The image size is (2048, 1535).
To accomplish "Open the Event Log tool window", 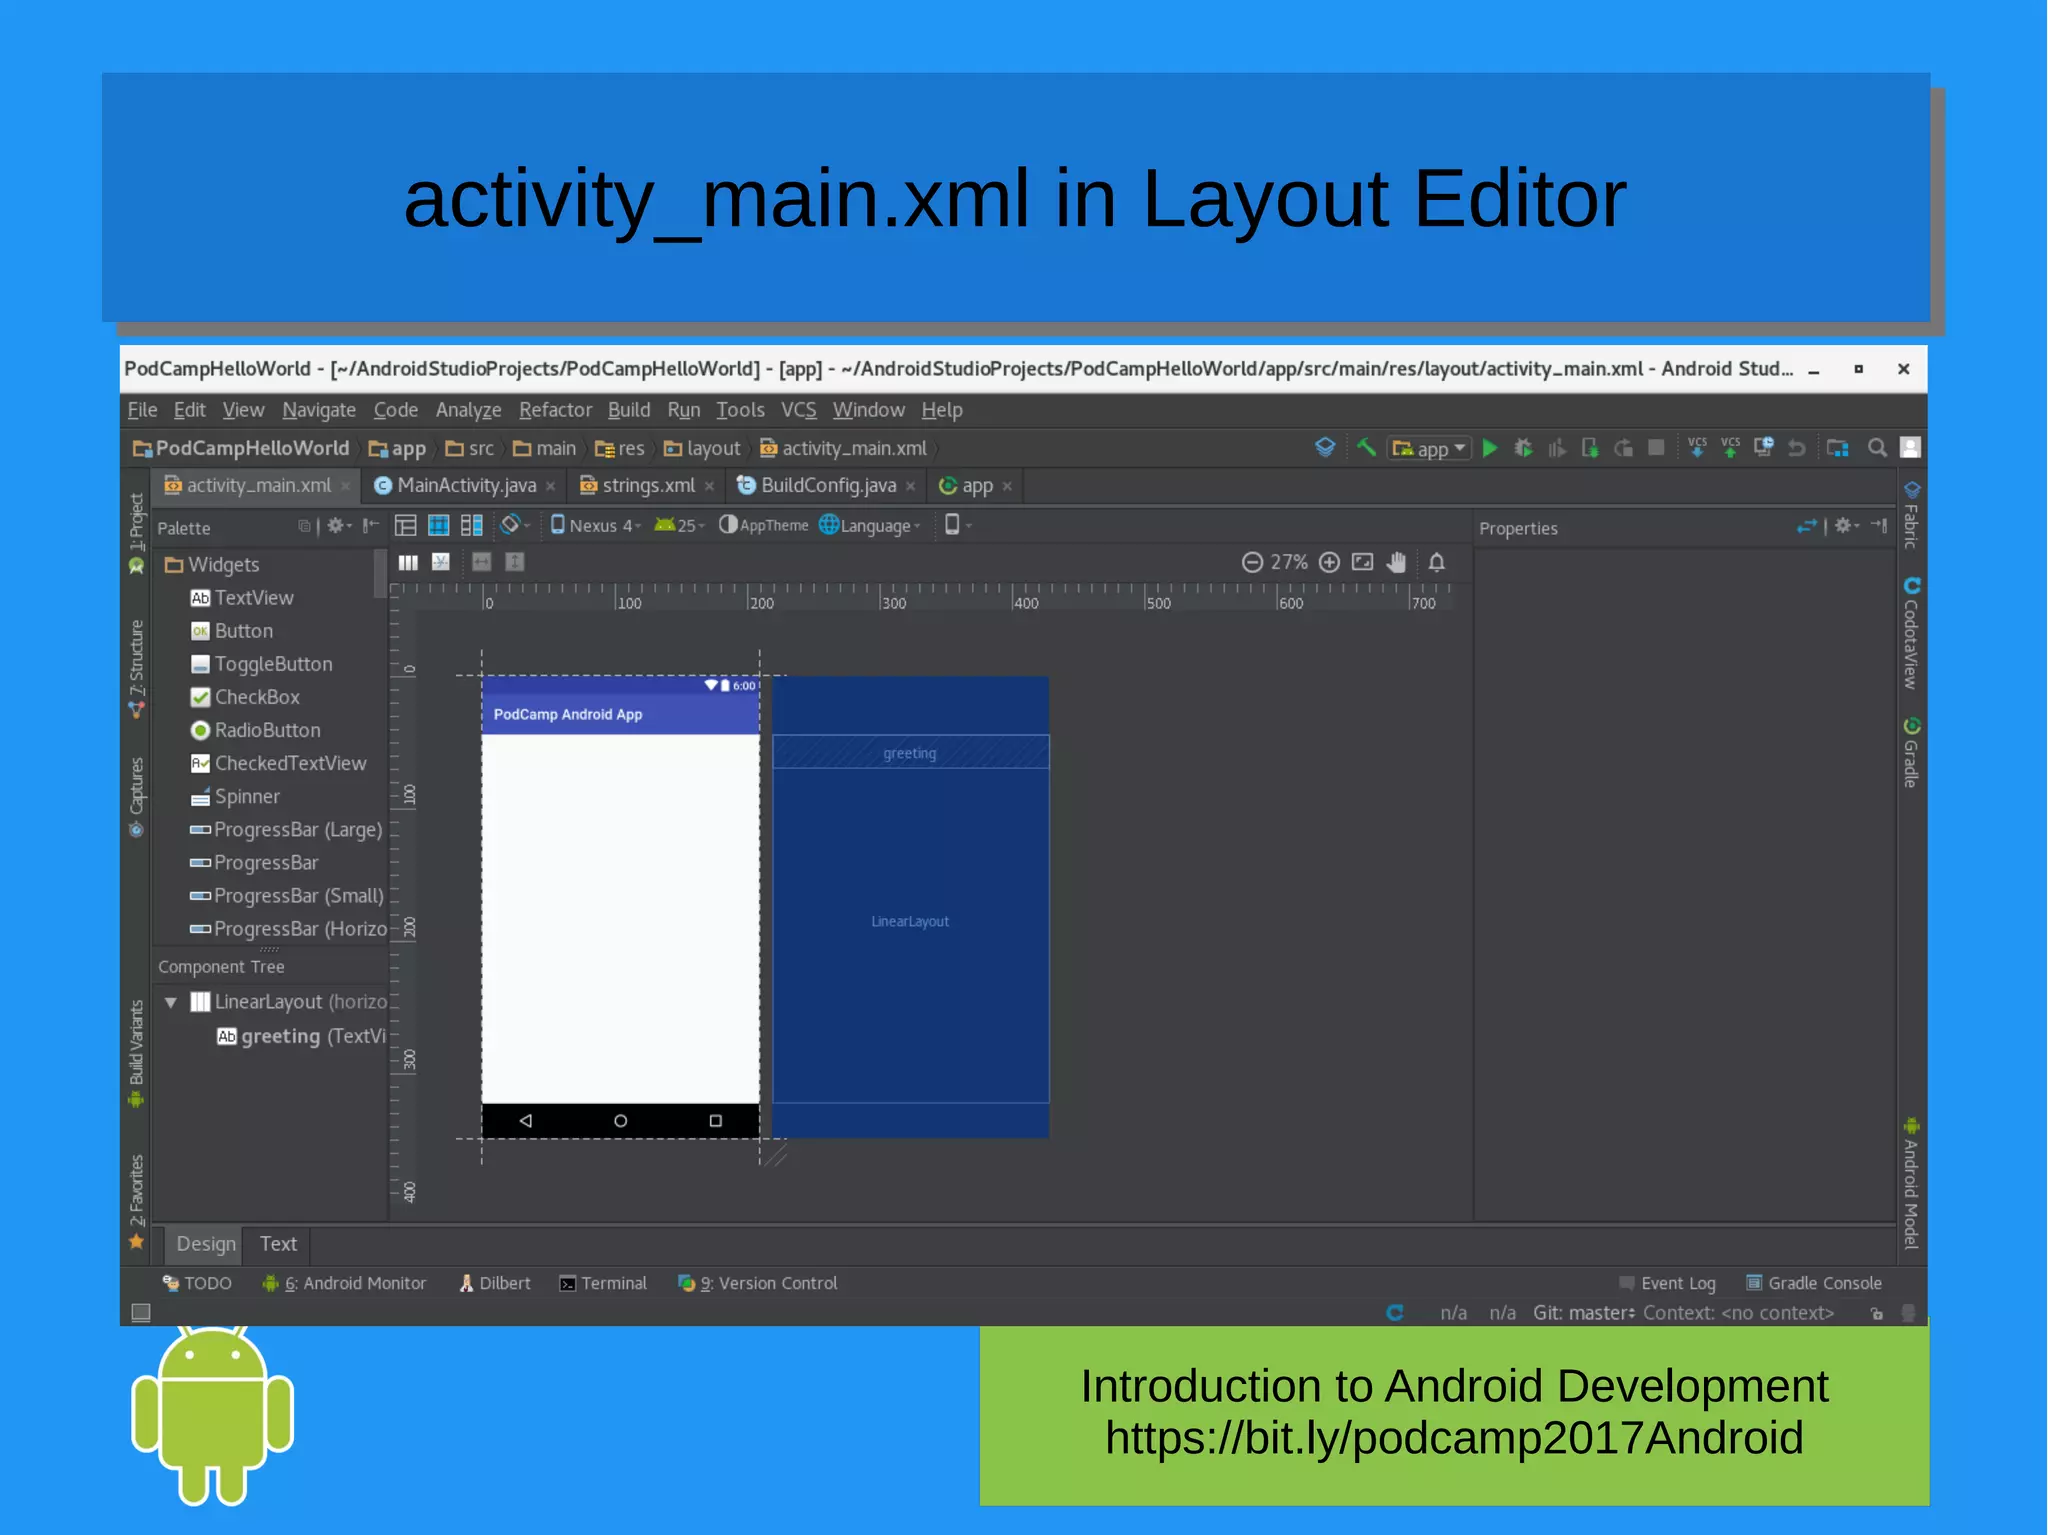I will [x=1667, y=1283].
